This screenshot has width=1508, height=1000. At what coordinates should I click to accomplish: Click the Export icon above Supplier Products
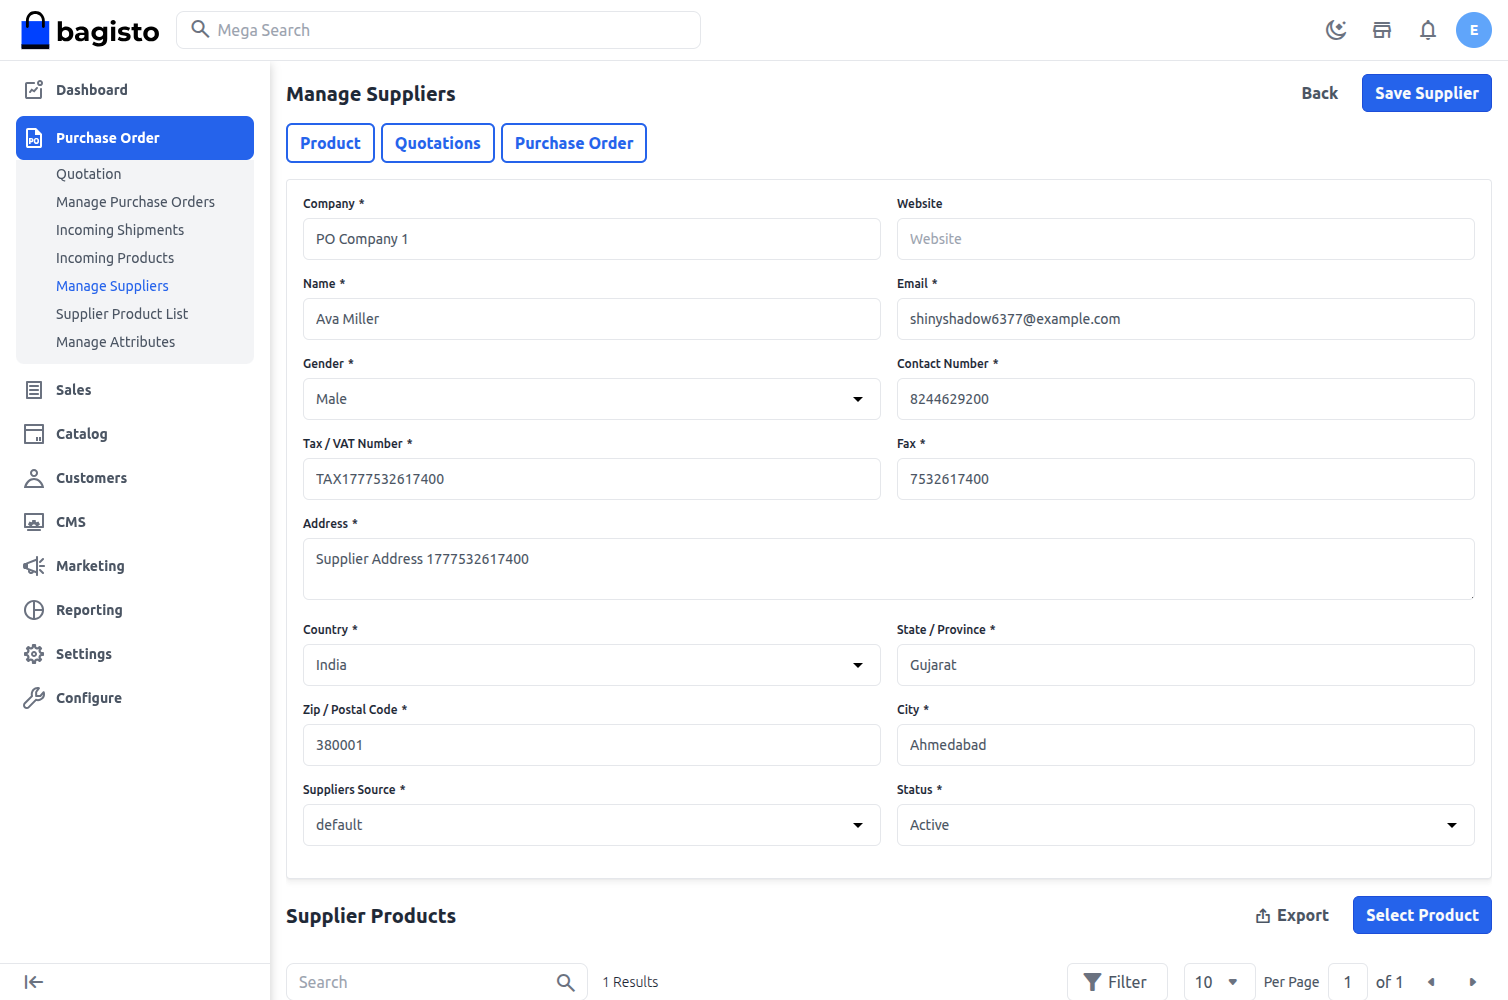pyautogui.click(x=1262, y=915)
